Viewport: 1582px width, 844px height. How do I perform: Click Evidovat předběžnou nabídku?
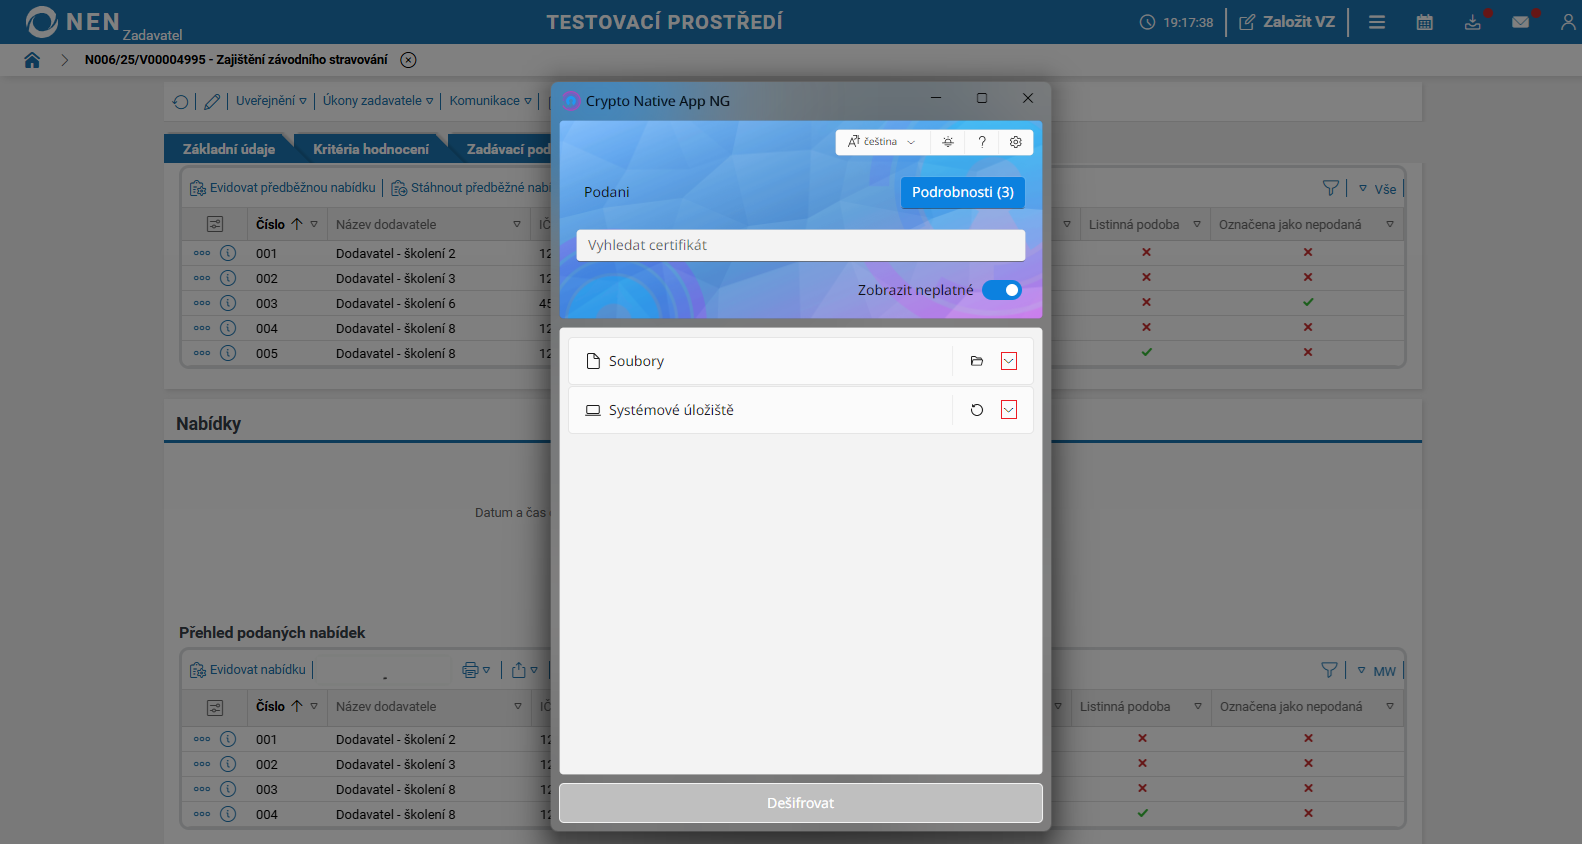[283, 188]
